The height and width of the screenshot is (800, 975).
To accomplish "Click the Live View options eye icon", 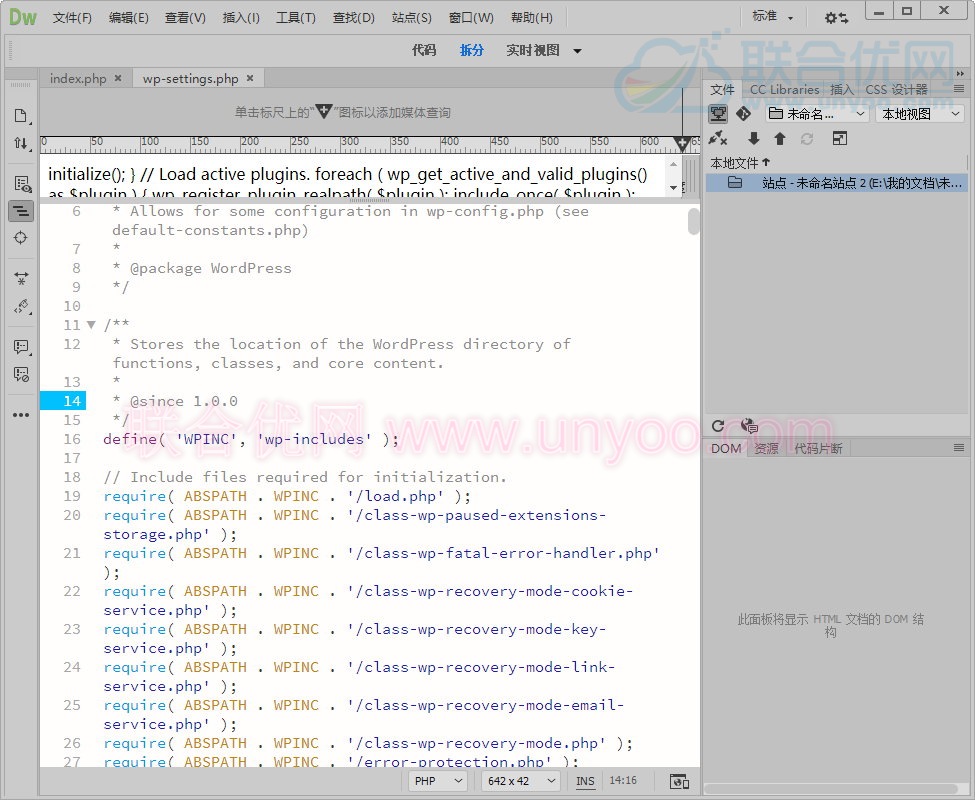I will click(22, 184).
